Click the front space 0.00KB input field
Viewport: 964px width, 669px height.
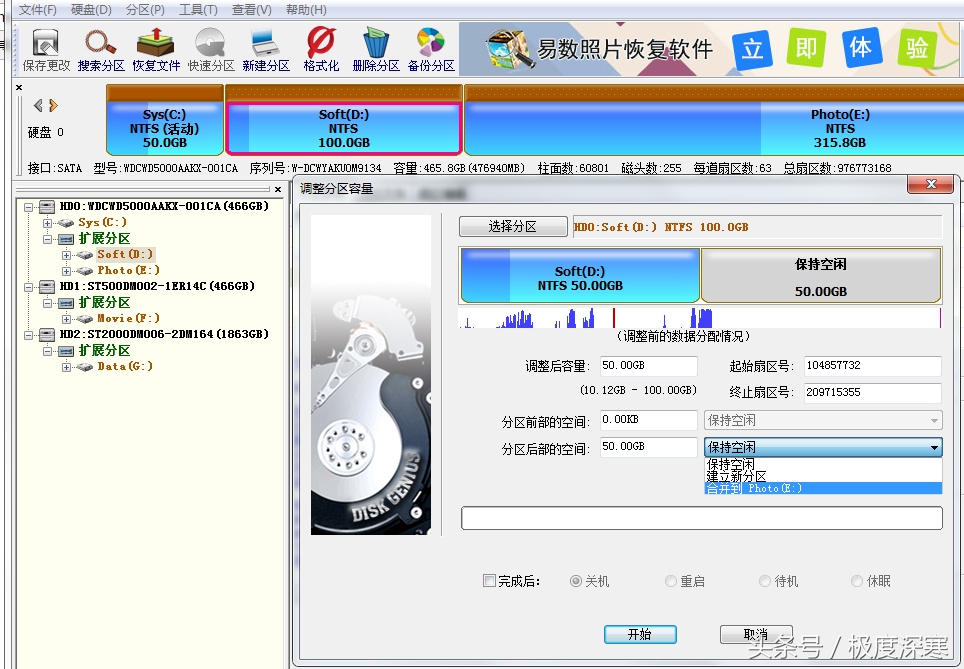click(648, 420)
